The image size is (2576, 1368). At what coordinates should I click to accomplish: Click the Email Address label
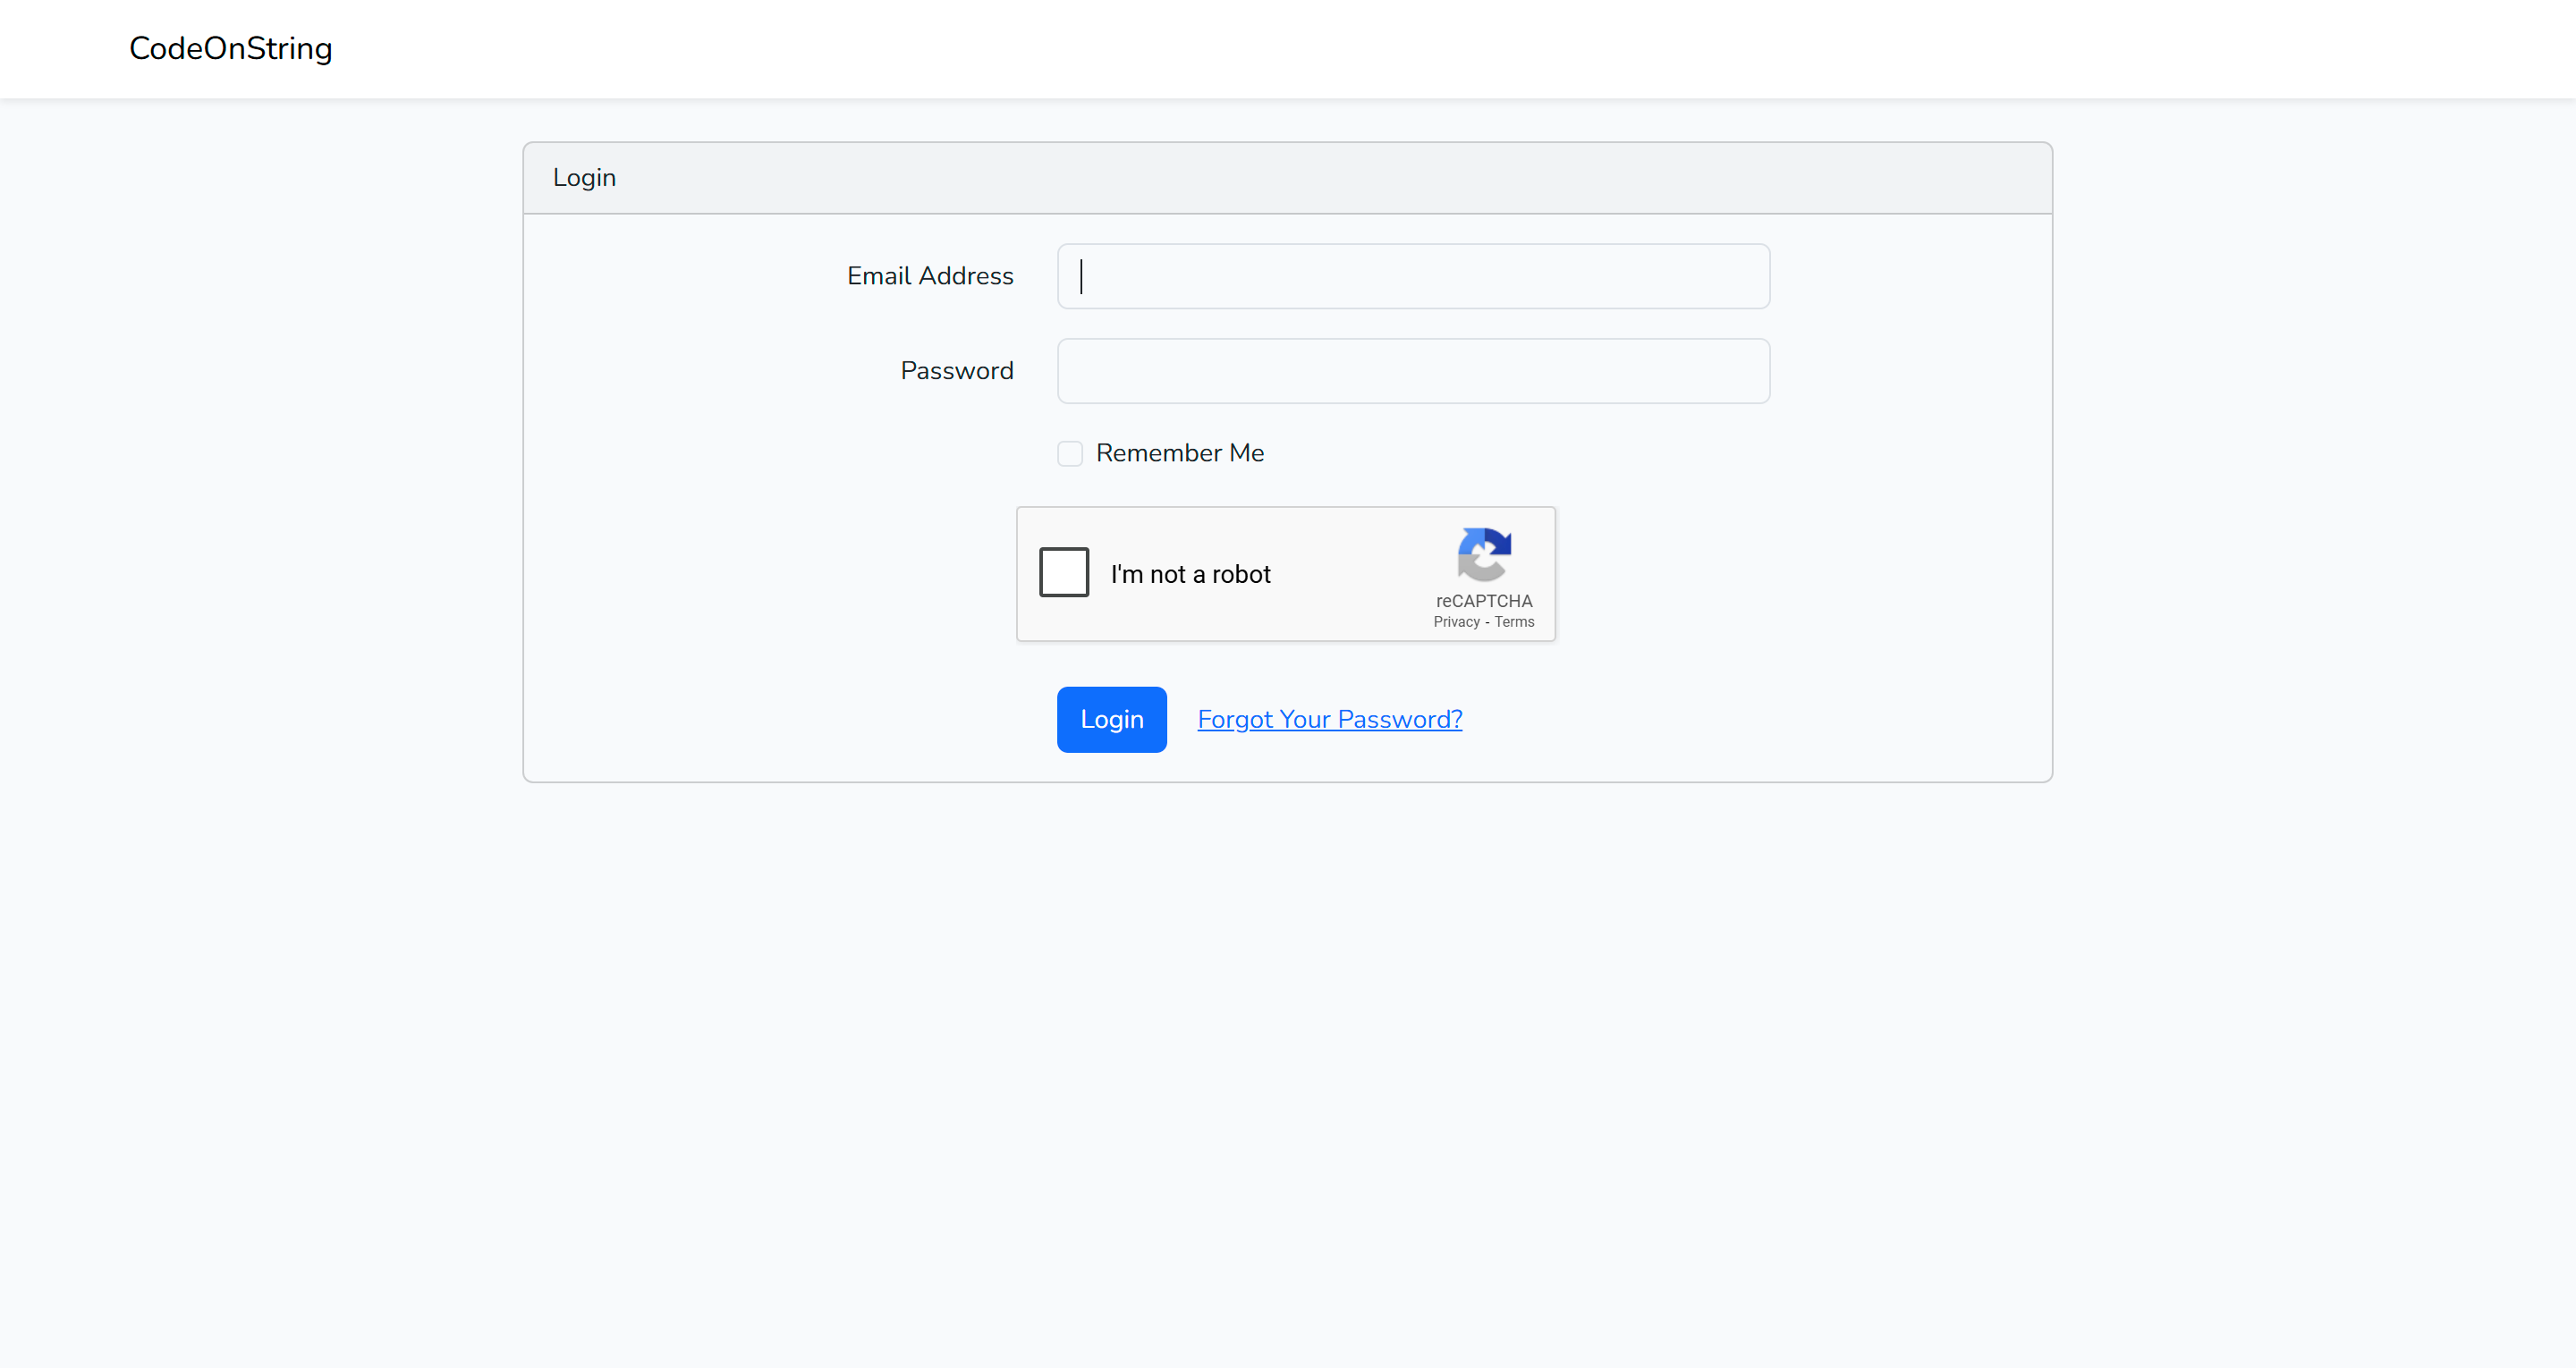click(930, 276)
